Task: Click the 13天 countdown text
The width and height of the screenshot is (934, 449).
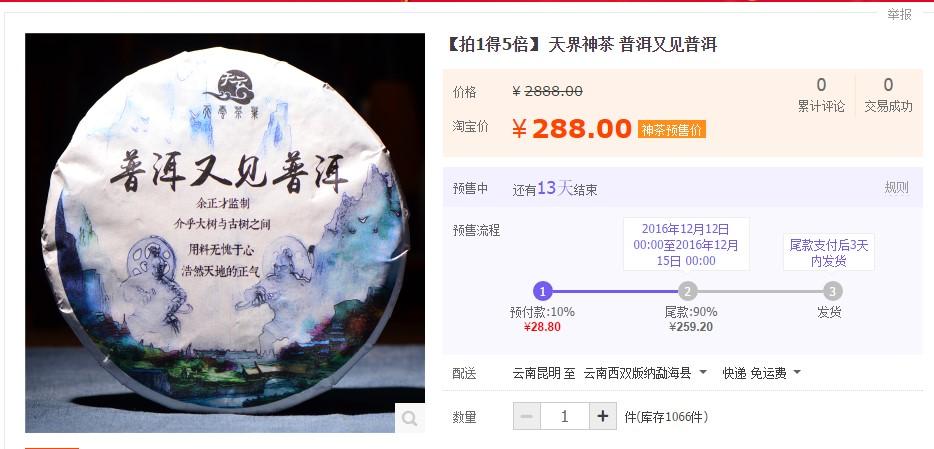Action: pyautogui.click(x=555, y=189)
